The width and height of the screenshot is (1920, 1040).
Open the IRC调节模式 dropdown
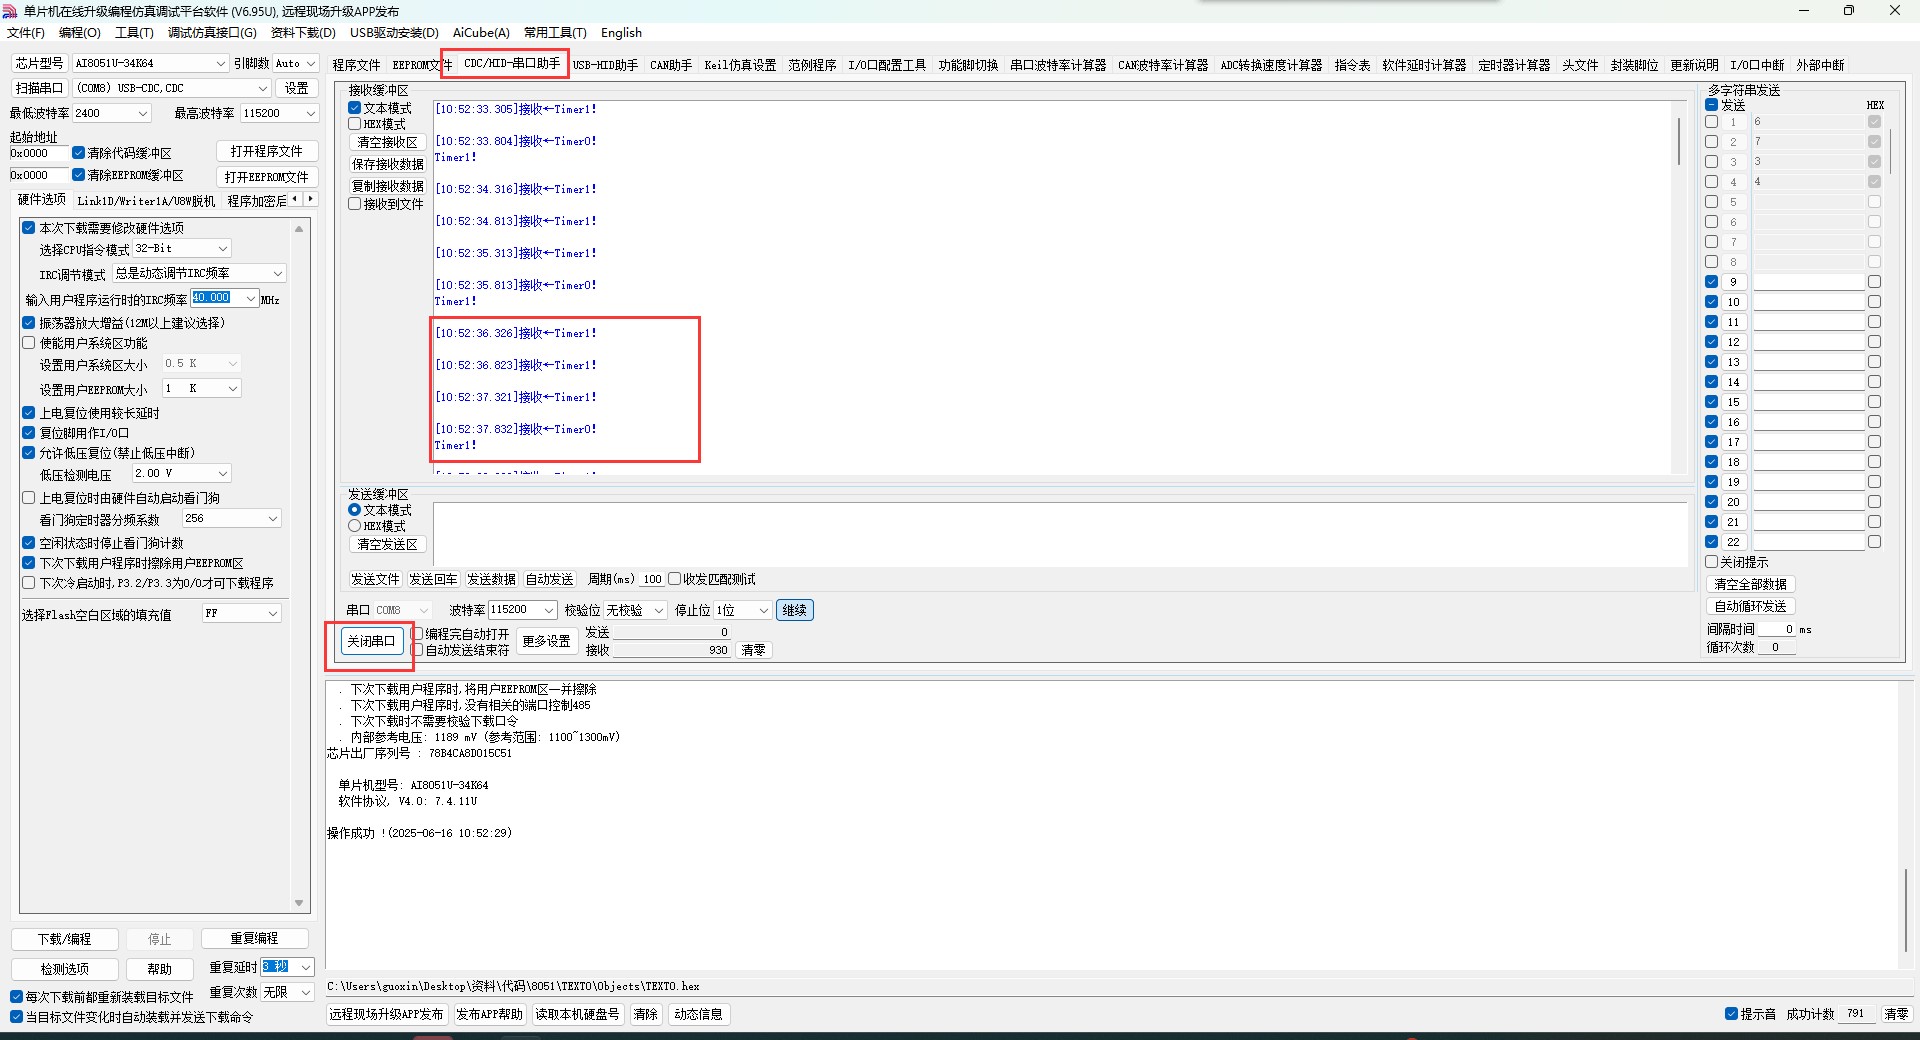(199, 273)
